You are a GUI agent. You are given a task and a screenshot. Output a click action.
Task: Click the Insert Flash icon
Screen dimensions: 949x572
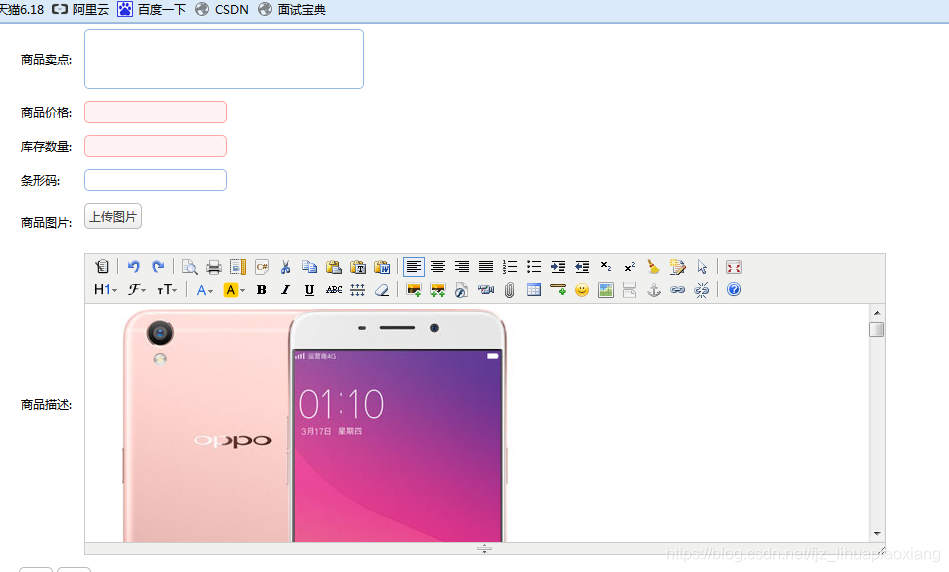coord(462,289)
